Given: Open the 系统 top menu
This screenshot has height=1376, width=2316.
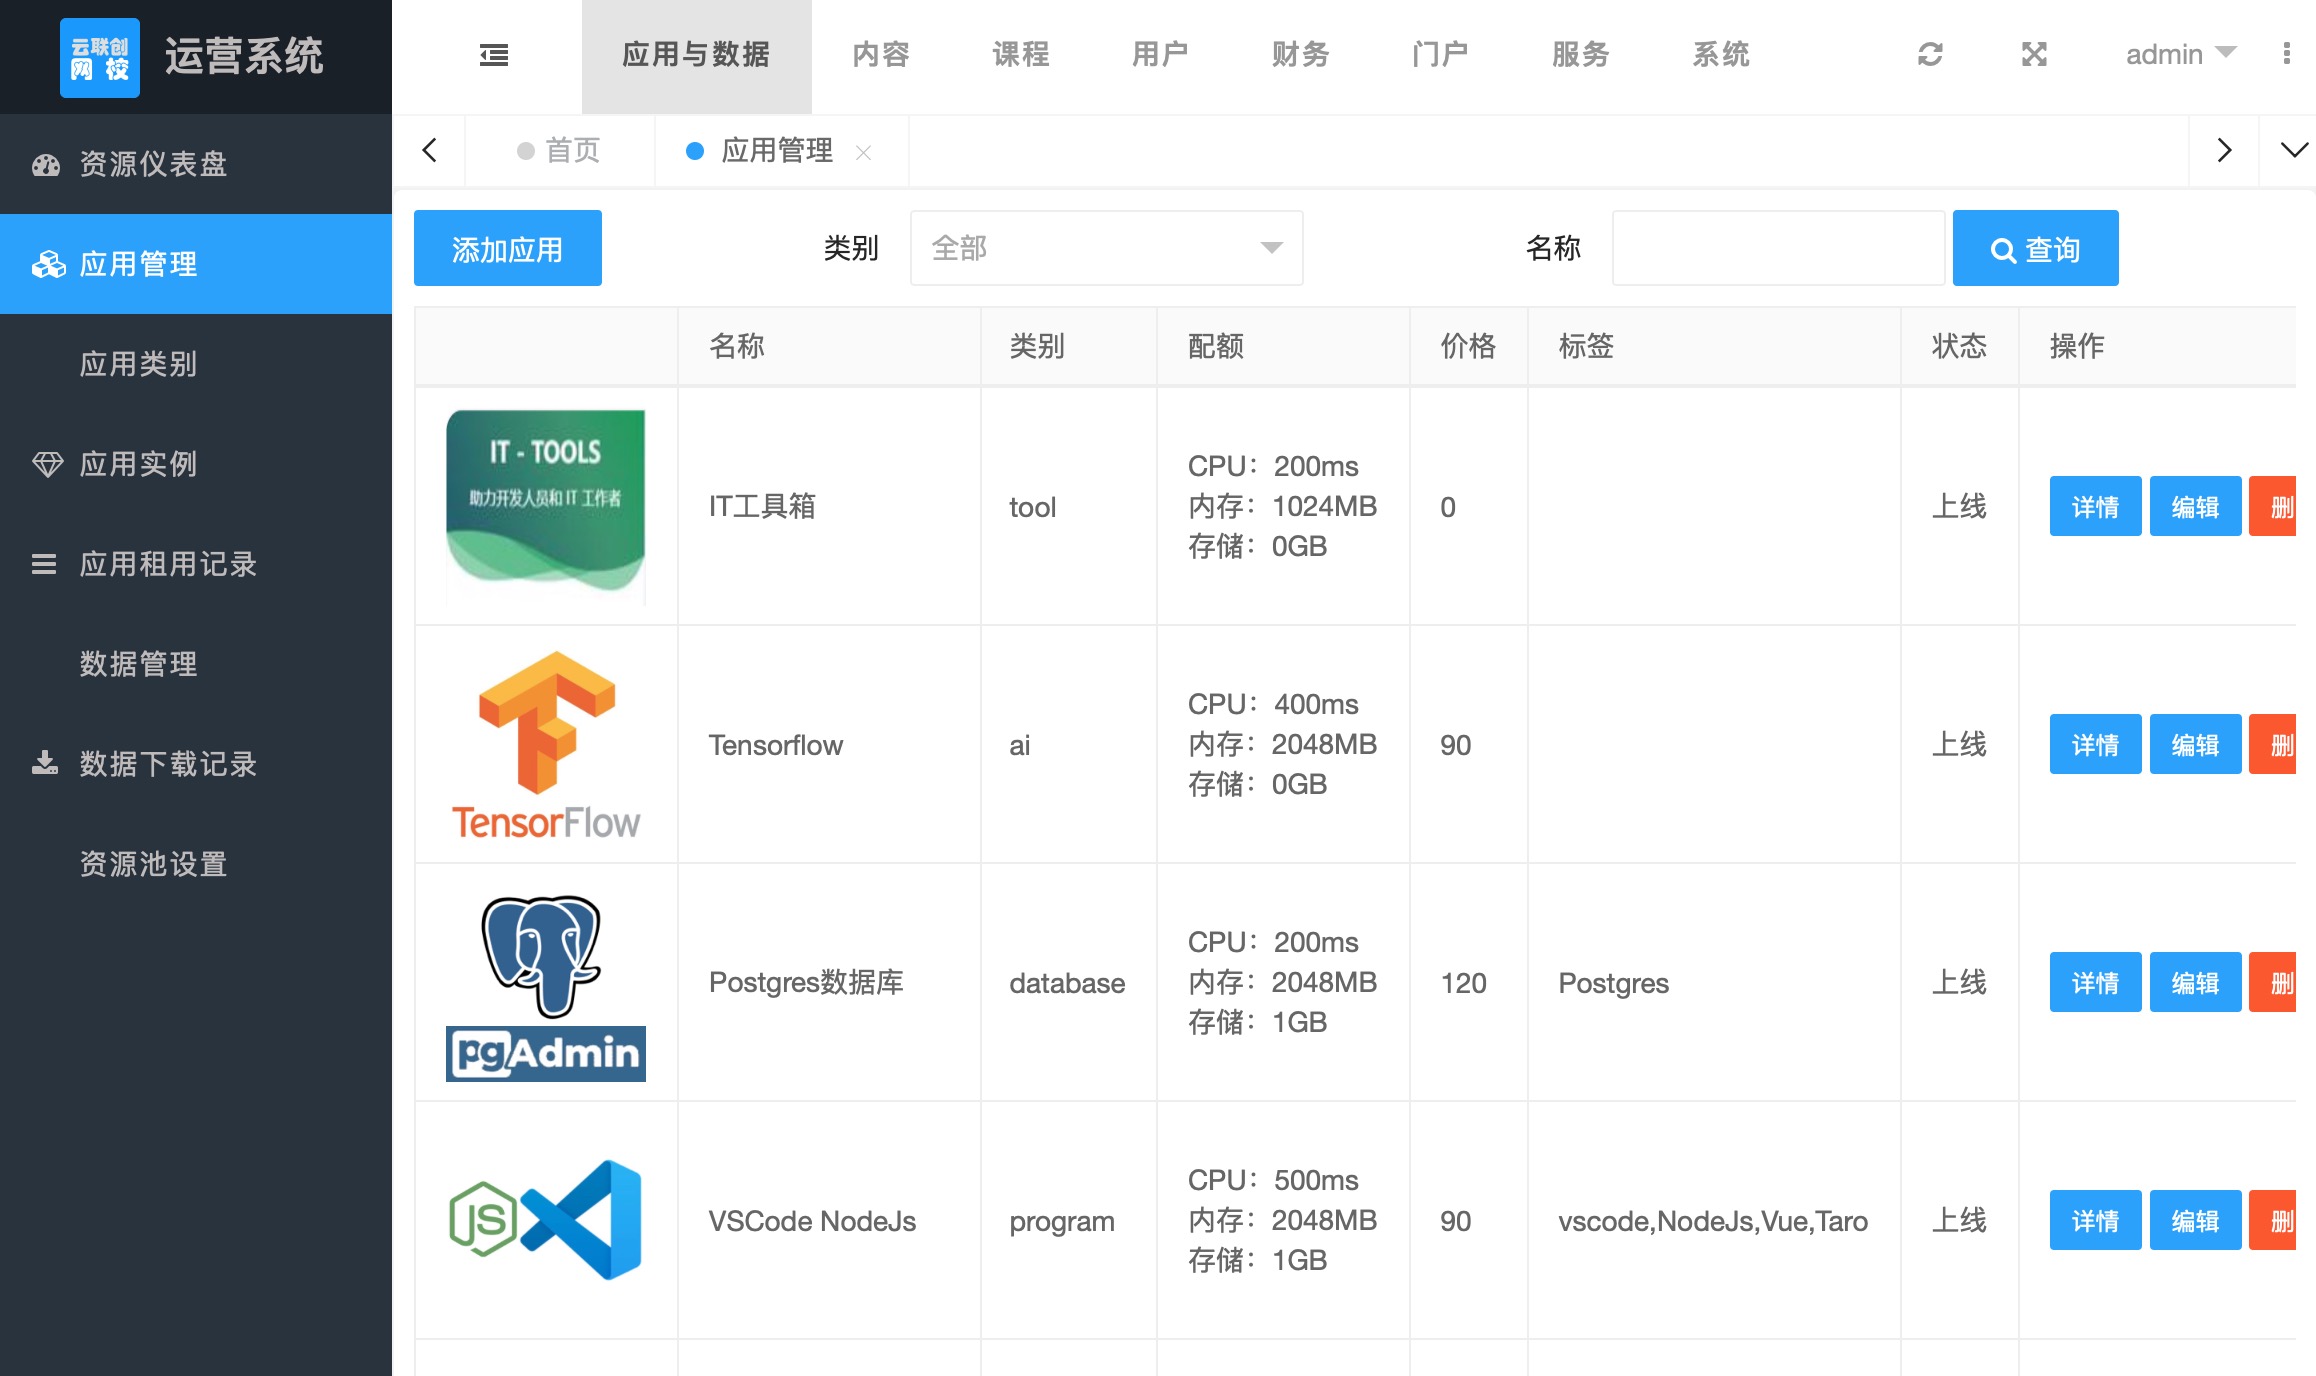Looking at the screenshot, I should click(1721, 55).
